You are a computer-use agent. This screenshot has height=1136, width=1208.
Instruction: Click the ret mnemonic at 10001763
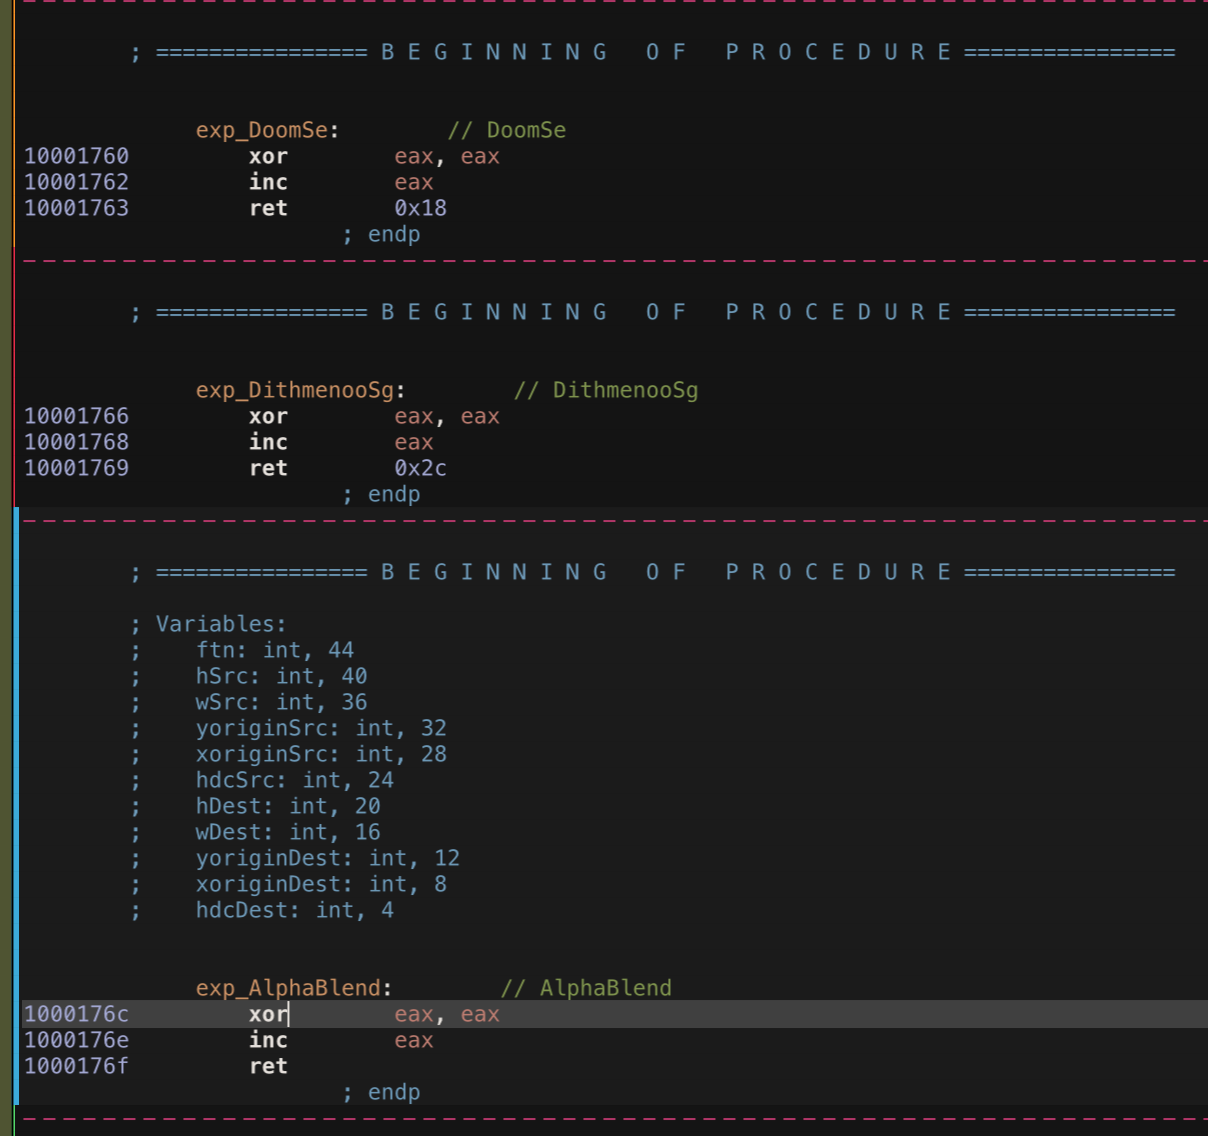click(x=268, y=208)
